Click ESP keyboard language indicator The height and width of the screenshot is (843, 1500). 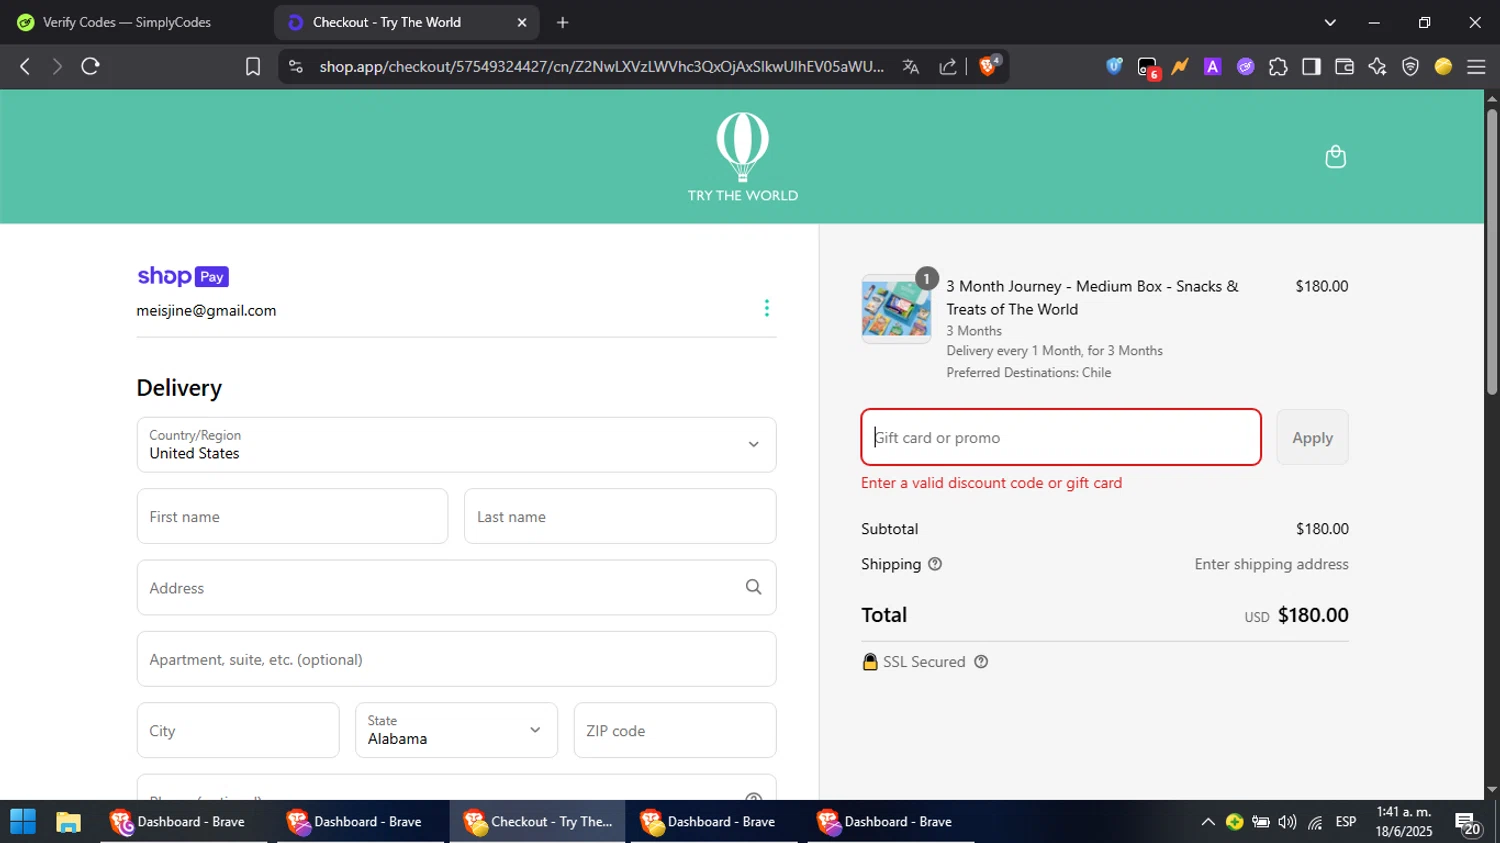point(1346,822)
